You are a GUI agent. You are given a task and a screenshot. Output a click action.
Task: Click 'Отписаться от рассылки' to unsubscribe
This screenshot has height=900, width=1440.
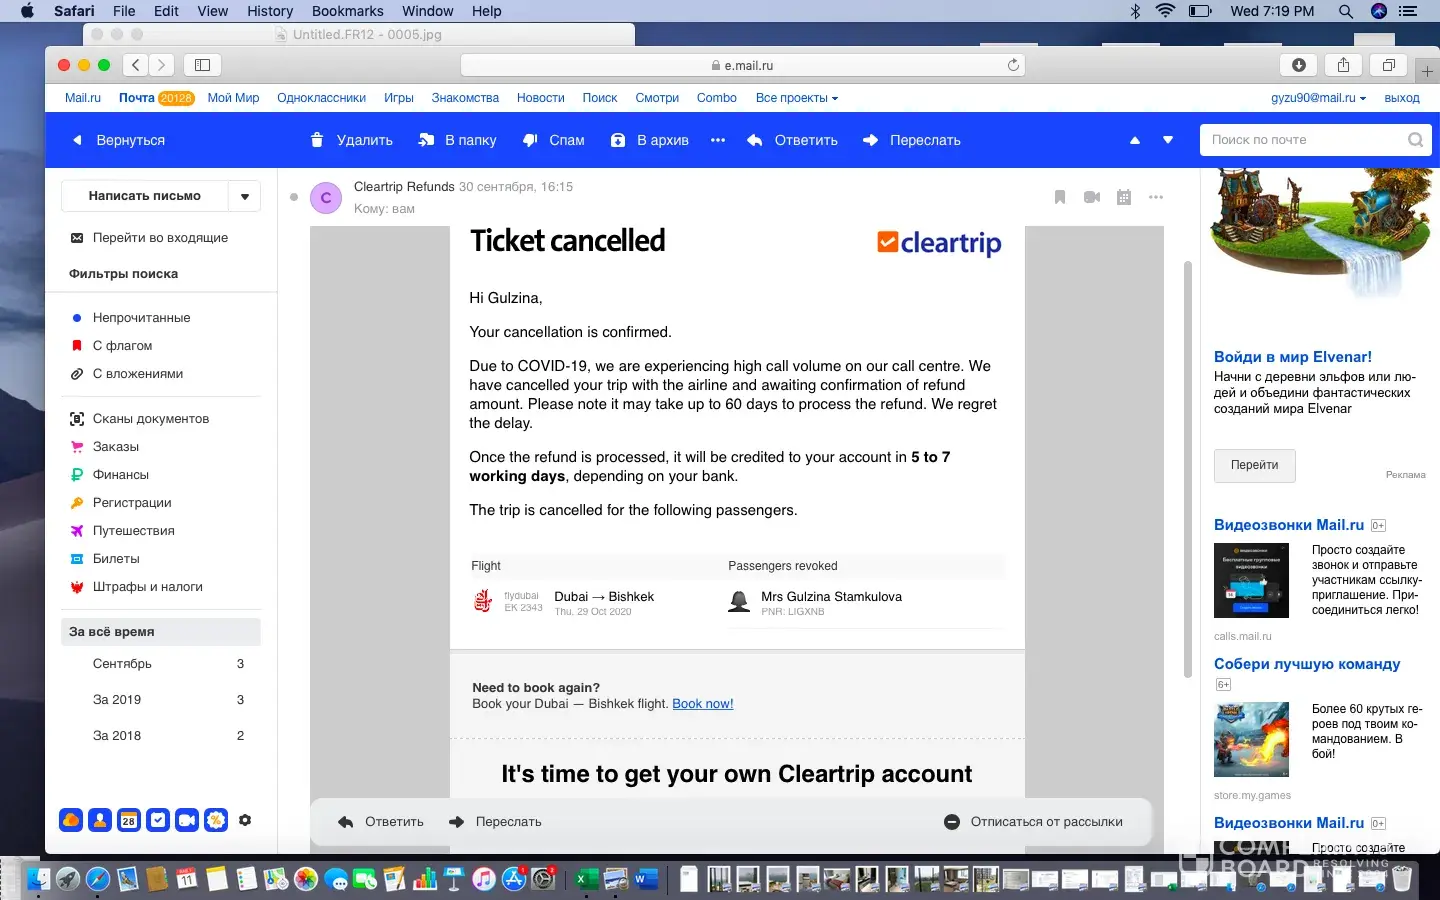[1034, 822]
